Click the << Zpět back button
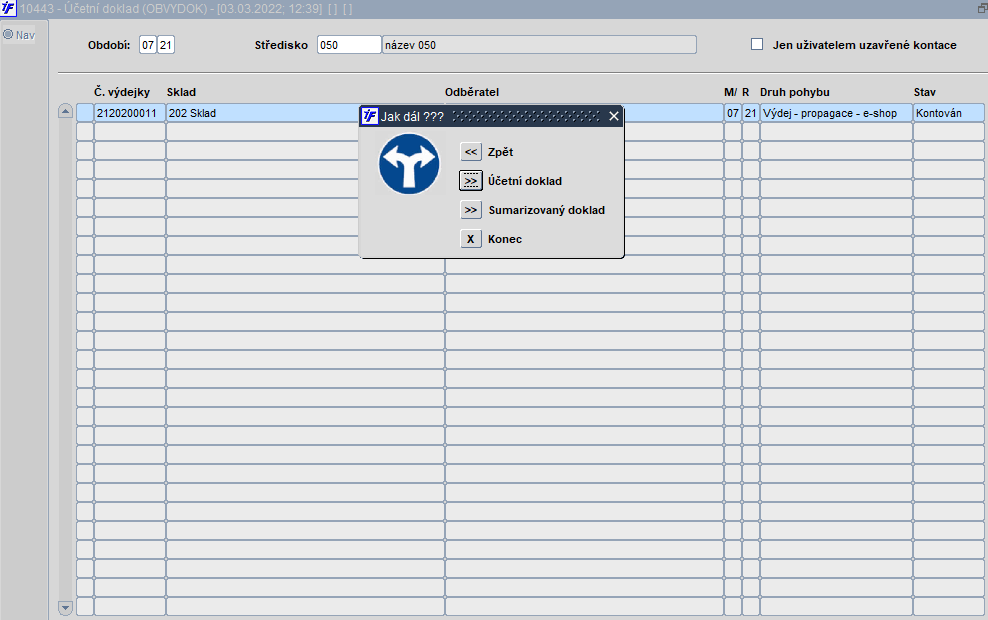988x620 pixels. point(471,152)
